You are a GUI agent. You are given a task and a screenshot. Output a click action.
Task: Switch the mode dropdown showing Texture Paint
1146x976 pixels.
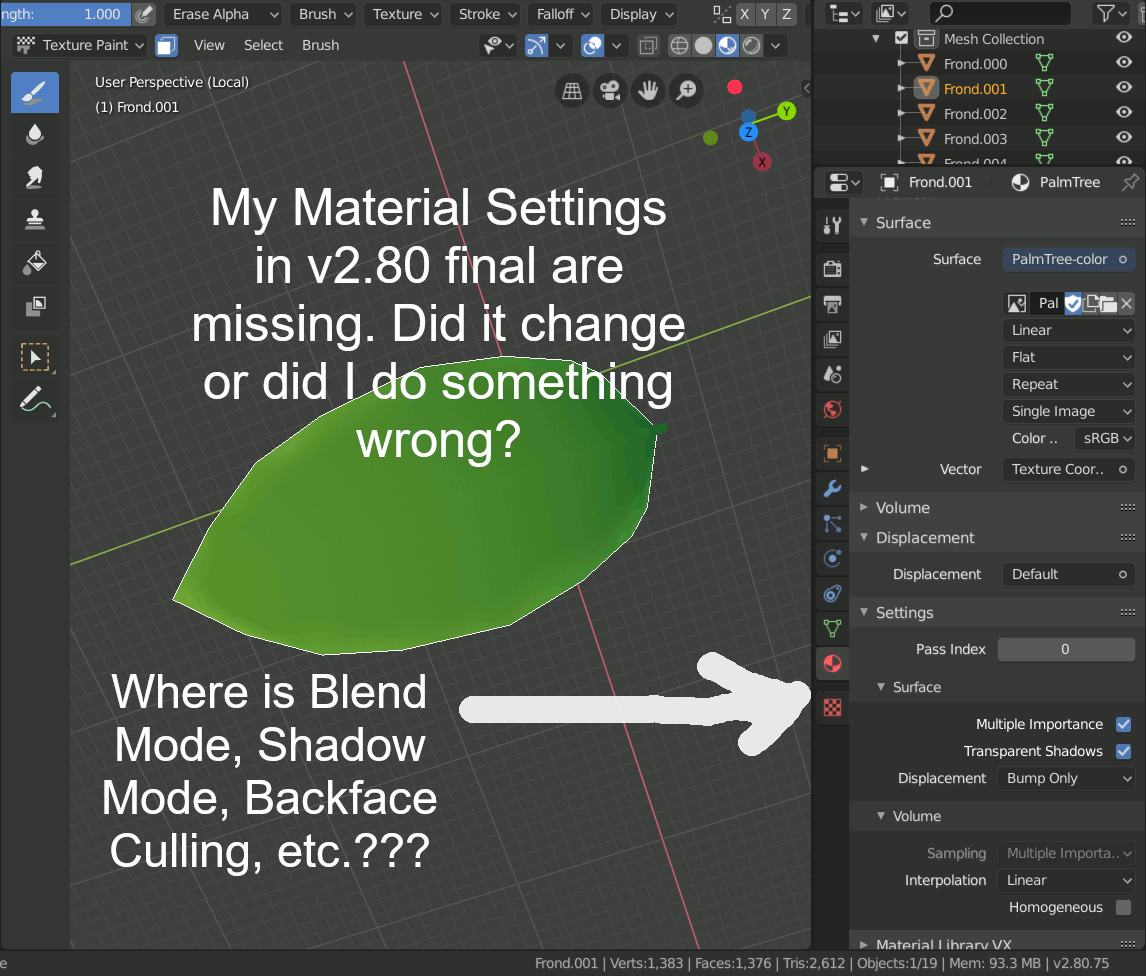pos(78,45)
